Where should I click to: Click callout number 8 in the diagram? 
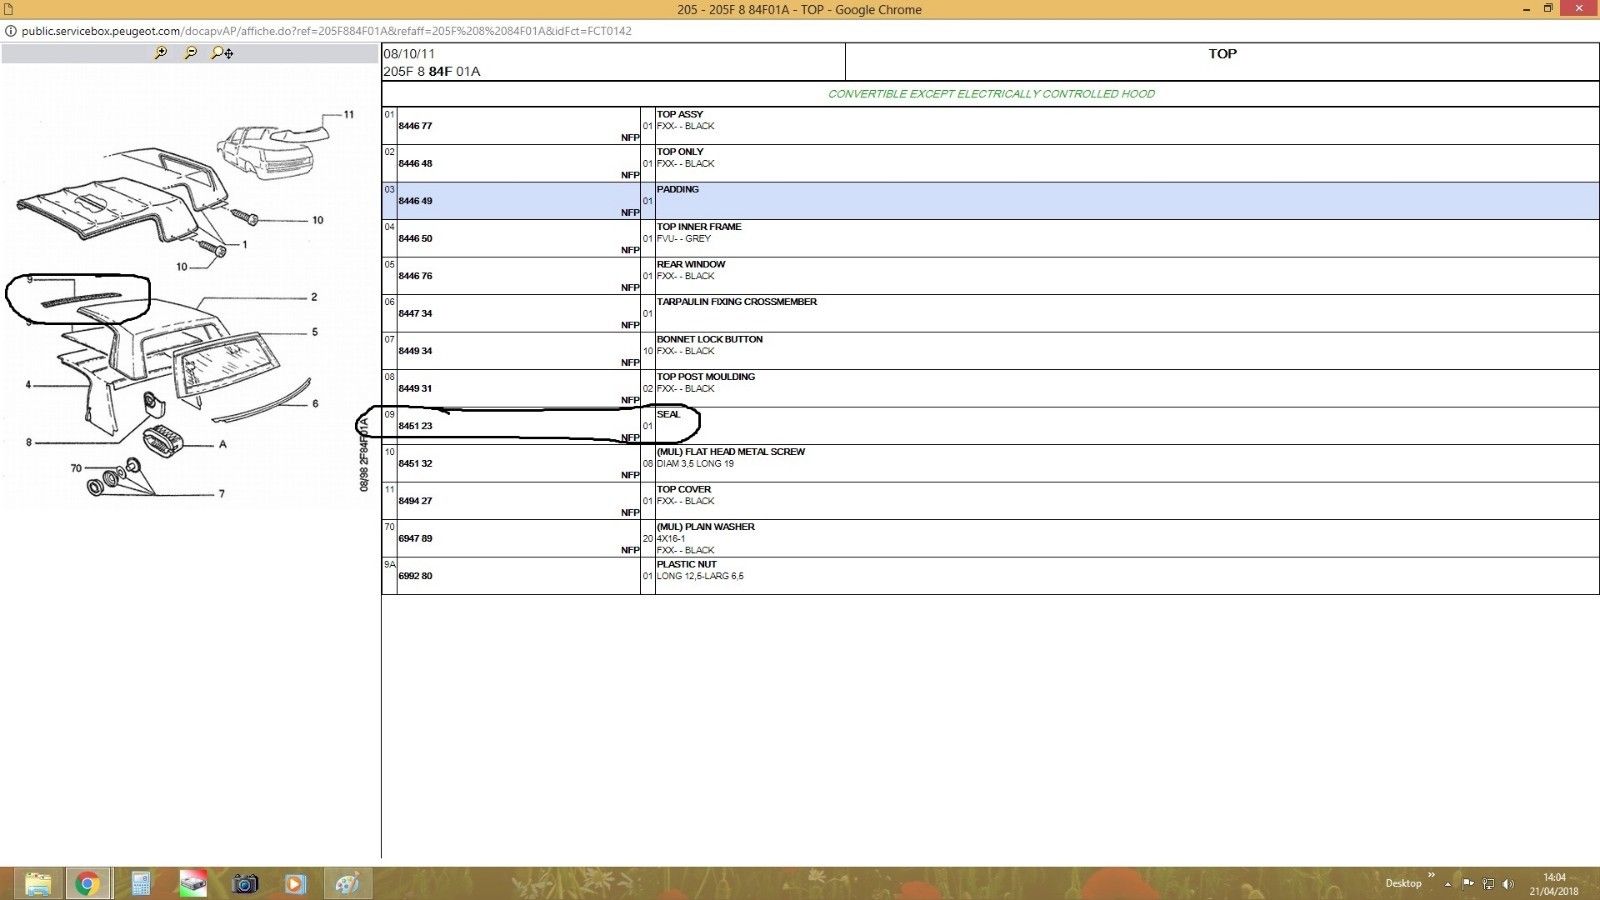coord(29,442)
